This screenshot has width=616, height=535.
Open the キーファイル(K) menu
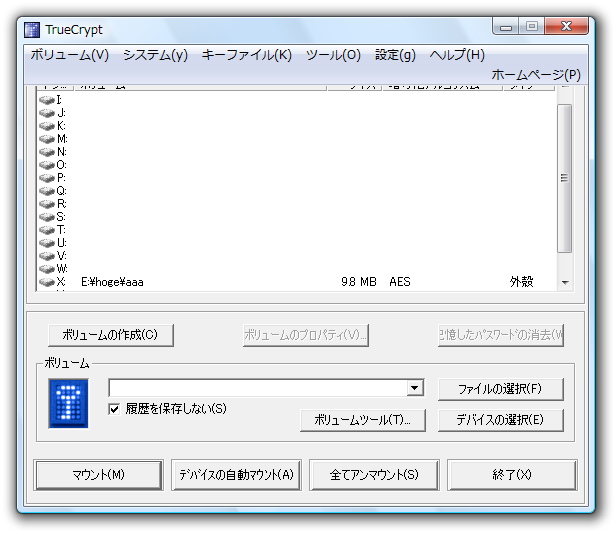pyautogui.click(x=247, y=55)
